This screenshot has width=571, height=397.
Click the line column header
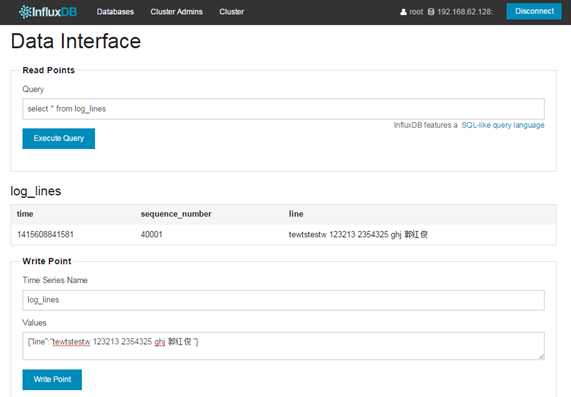click(296, 214)
